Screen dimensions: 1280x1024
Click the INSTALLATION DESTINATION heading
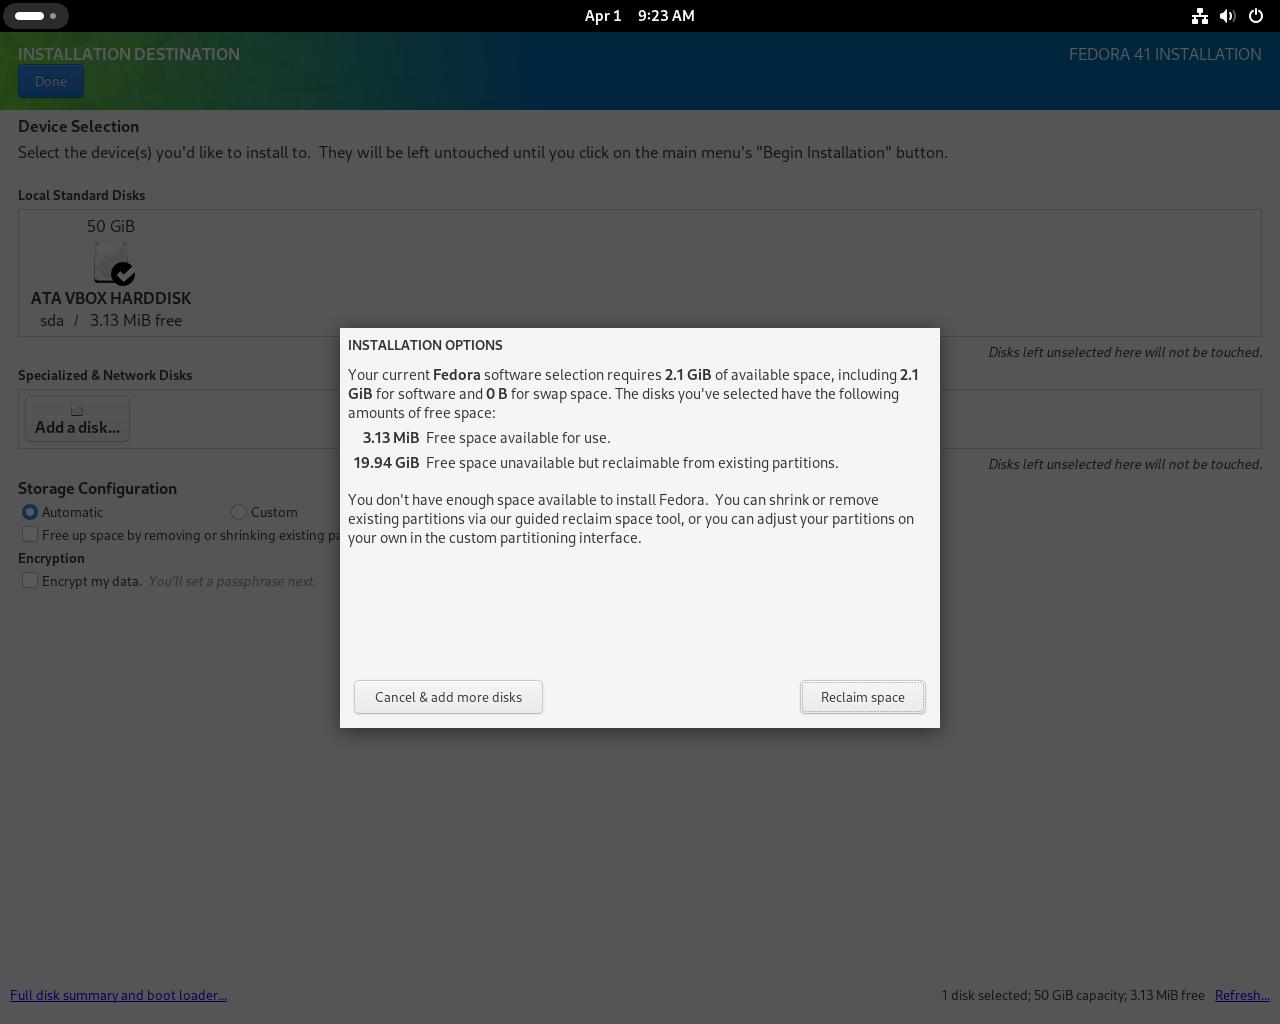point(129,54)
